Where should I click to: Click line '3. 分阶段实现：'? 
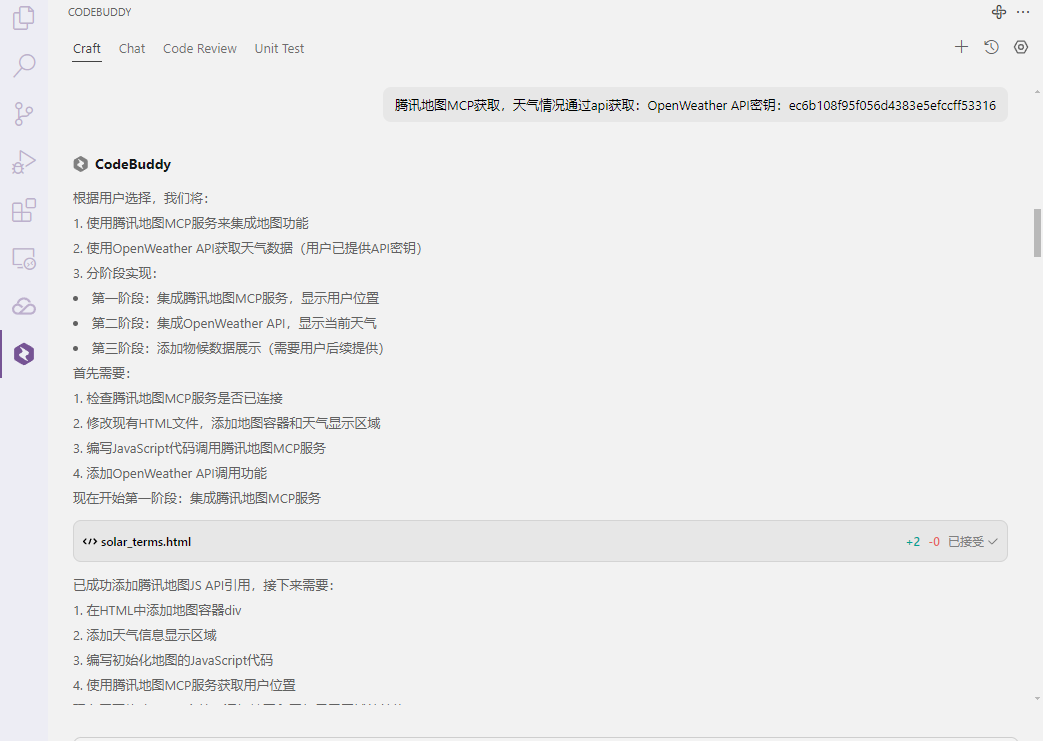coord(115,273)
